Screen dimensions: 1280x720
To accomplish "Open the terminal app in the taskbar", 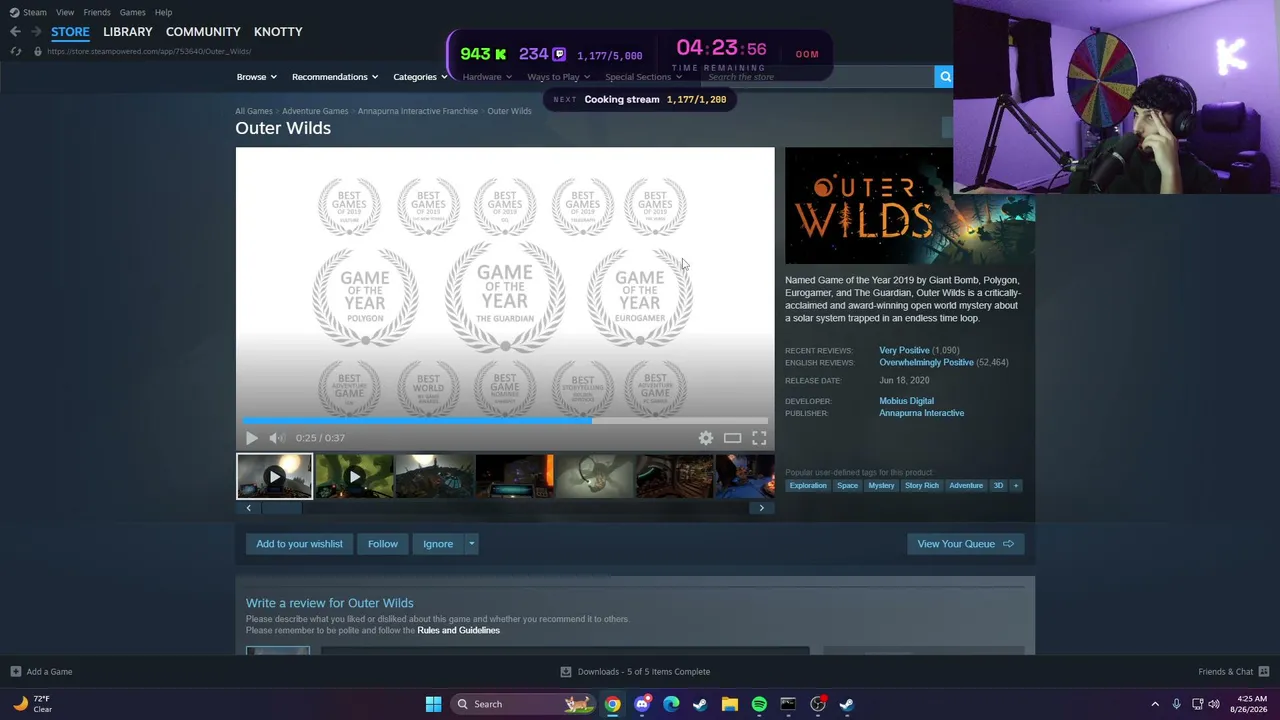I will coord(788,704).
